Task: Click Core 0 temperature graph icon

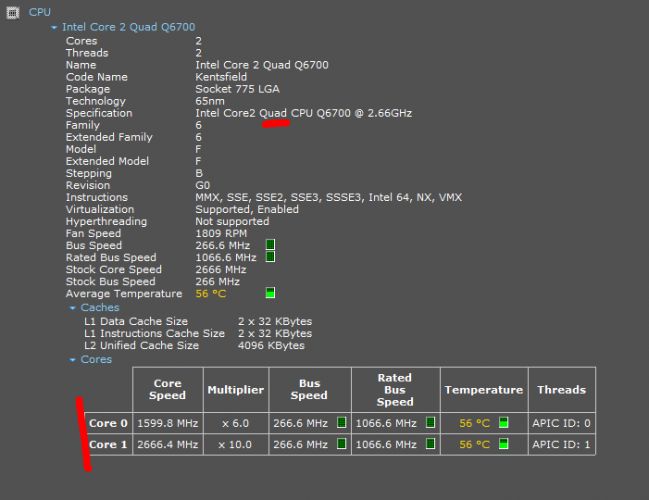Action: [503, 423]
